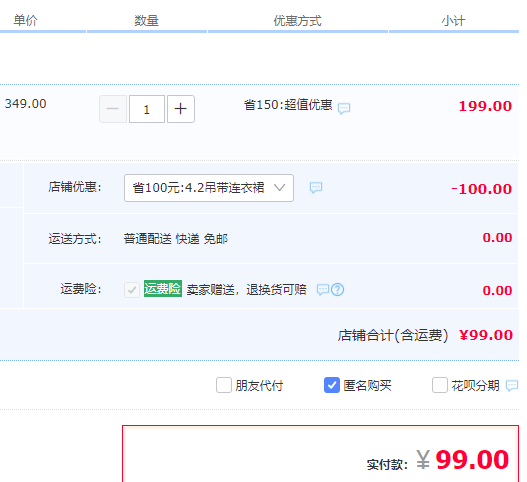Click the 省150:超值优惠 promotion text

click(288, 105)
